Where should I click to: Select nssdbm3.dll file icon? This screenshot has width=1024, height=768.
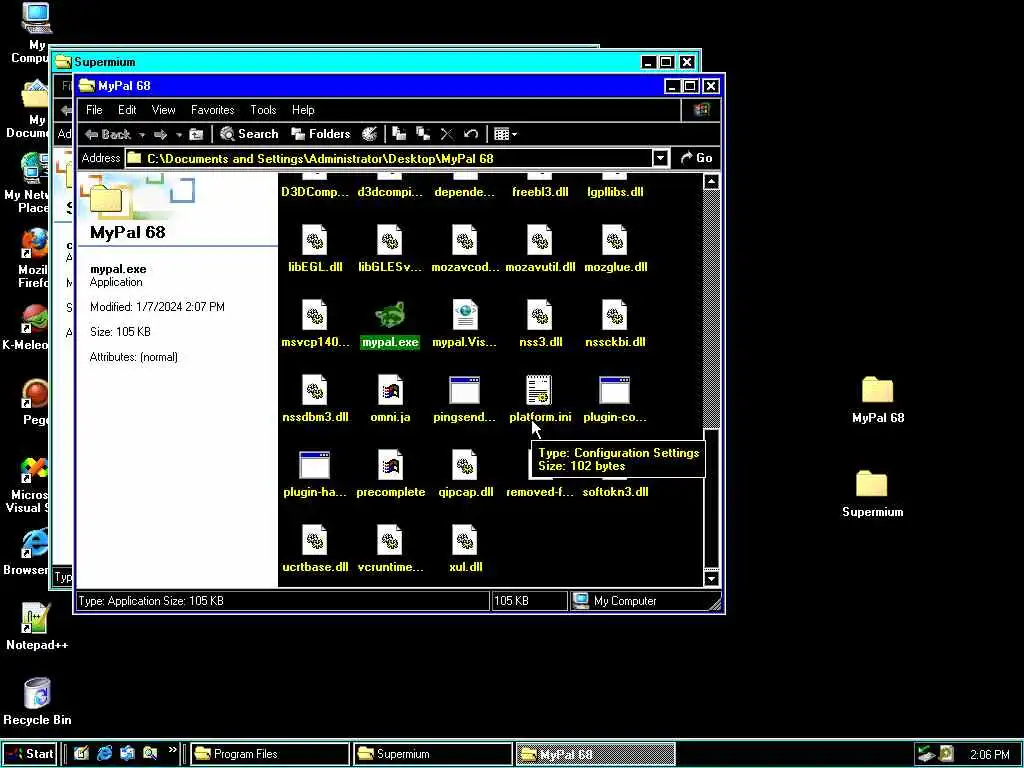(x=315, y=391)
